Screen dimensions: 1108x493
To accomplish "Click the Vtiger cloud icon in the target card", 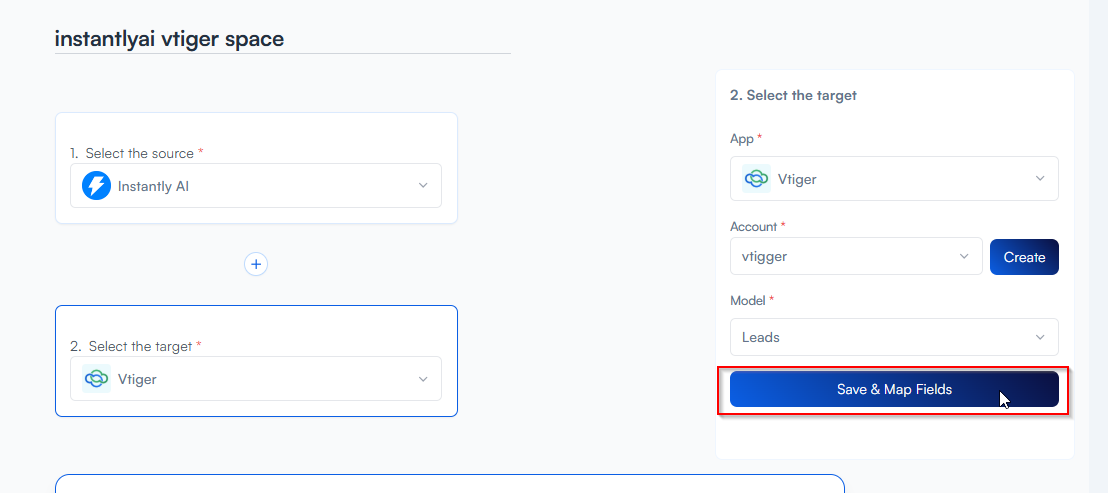I will coord(97,379).
